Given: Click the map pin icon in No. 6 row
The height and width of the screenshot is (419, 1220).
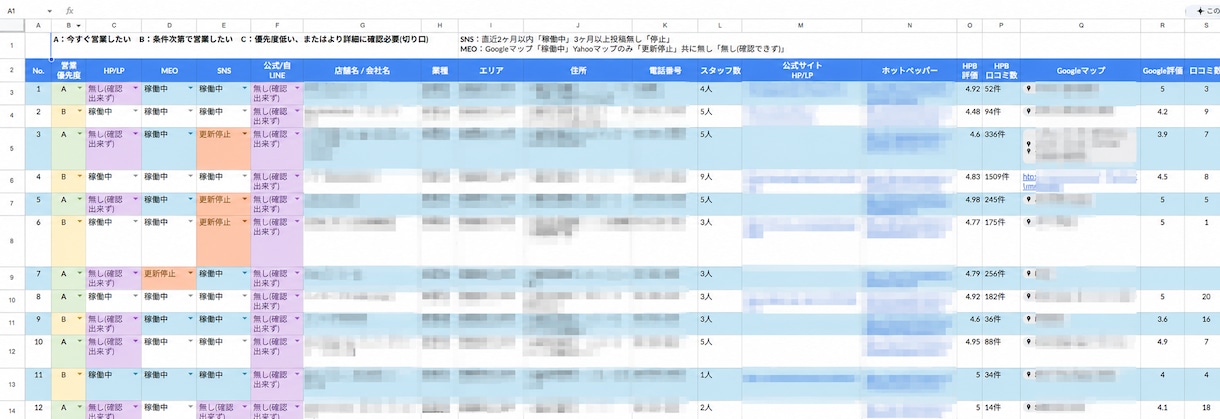Looking at the screenshot, I should (1027, 221).
